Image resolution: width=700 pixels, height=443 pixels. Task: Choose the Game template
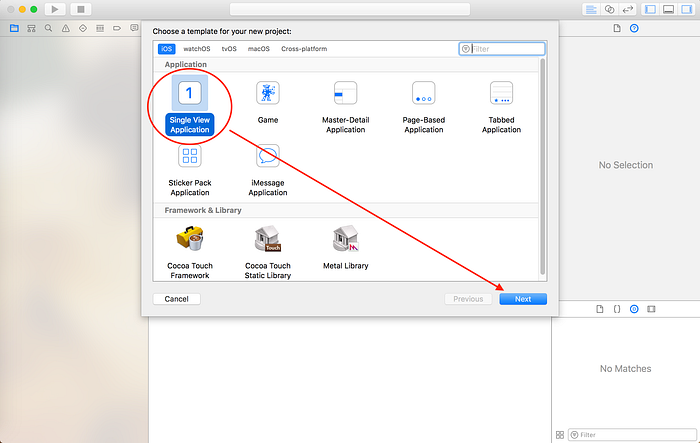pos(268,102)
